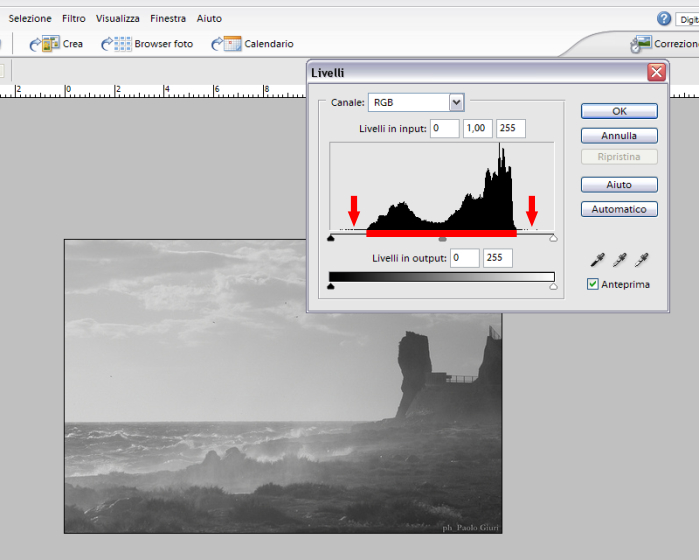Open the Calendario toolbar icon
This screenshot has width=699, height=560.
coord(226,44)
